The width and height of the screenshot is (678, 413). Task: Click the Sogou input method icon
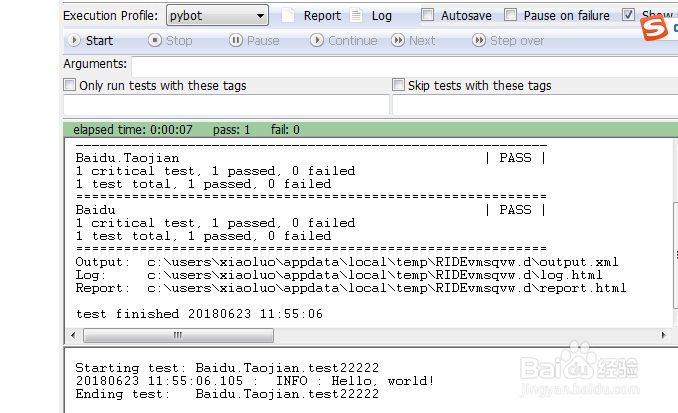pyautogui.click(x=655, y=31)
